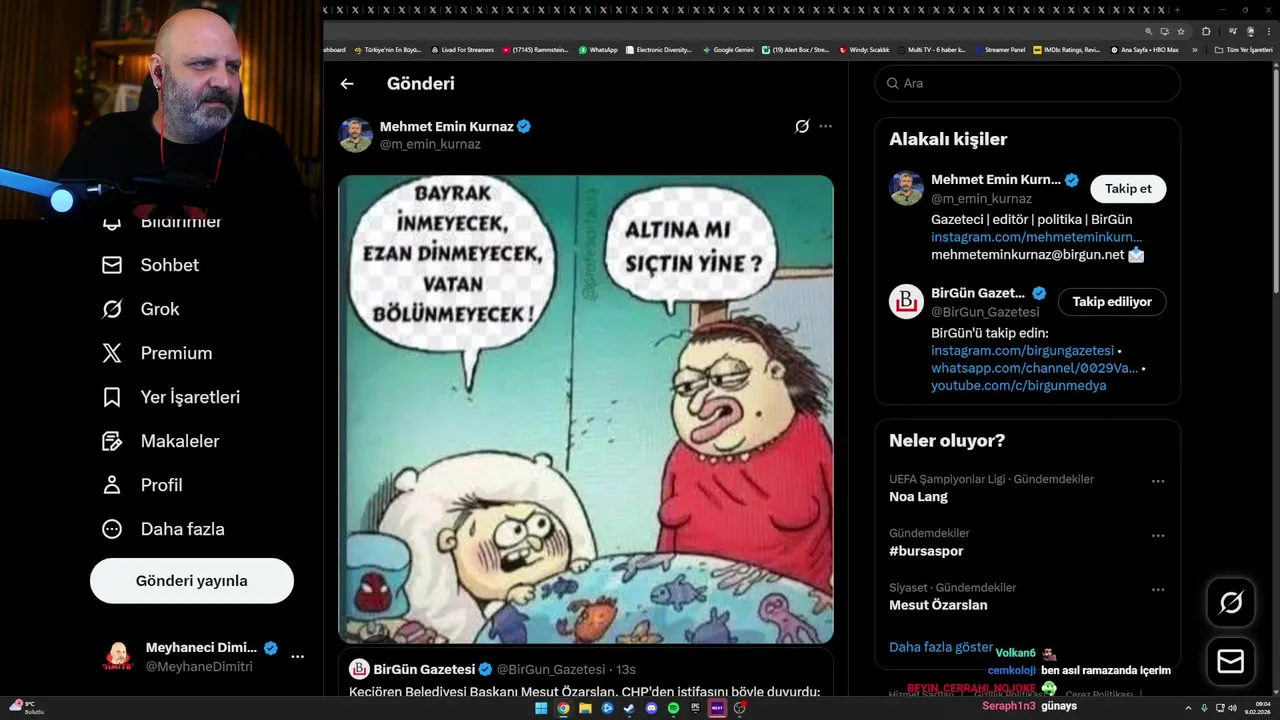Show hidden system tray icons chevron
The height and width of the screenshot is (720, 1280).
[1189, 708]
